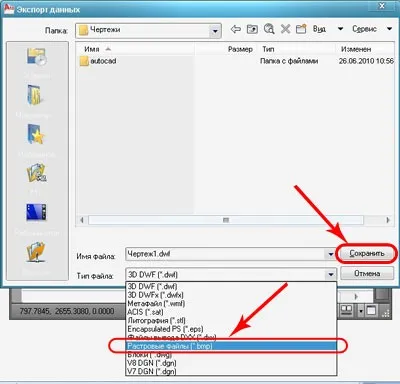This screenshot has height=384, width=400.
Task: Sort by the Изменен column header
Action: click(365, 49)
